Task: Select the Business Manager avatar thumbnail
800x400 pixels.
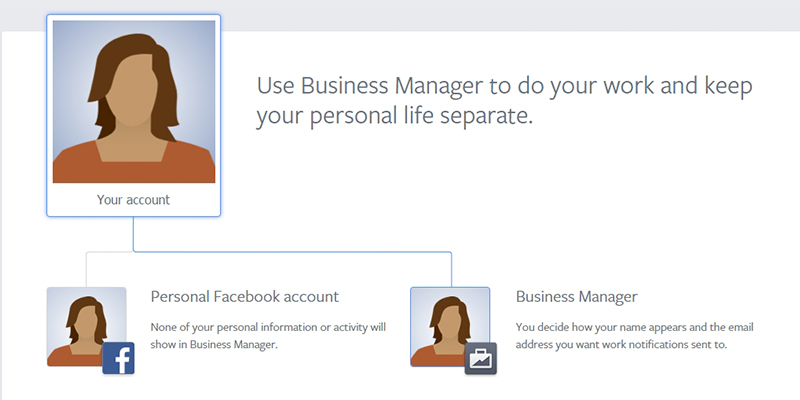Action: [450, 327]
